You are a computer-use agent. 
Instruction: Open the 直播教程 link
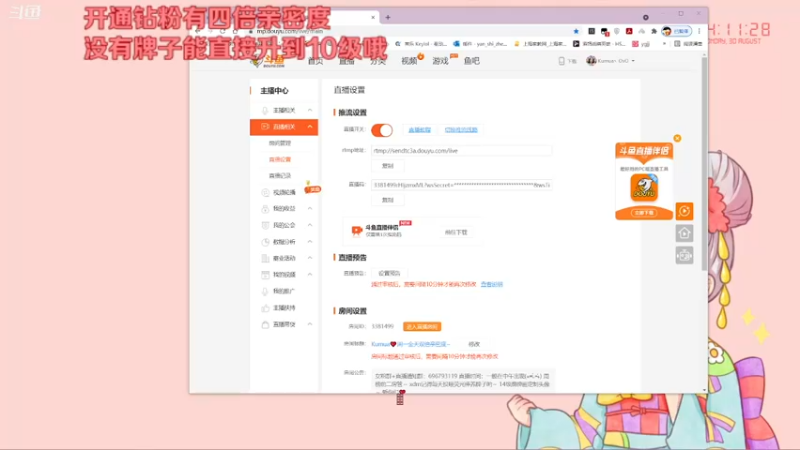tap(419, 130)
